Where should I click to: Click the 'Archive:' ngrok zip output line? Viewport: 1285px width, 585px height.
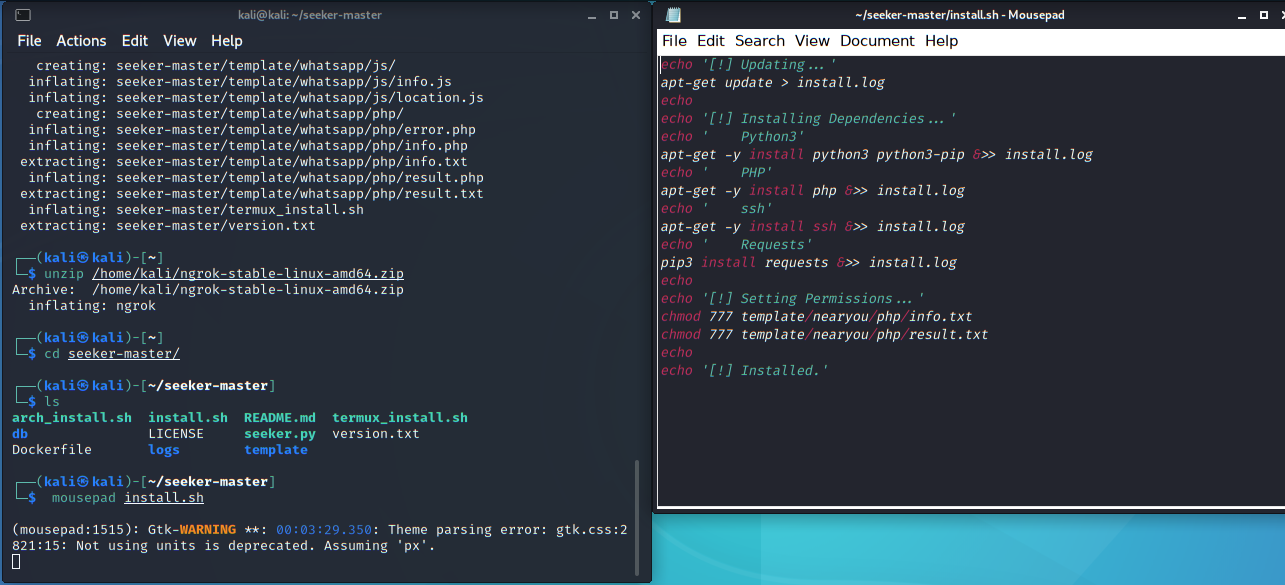pyautogui.click(x=208, y=289)
